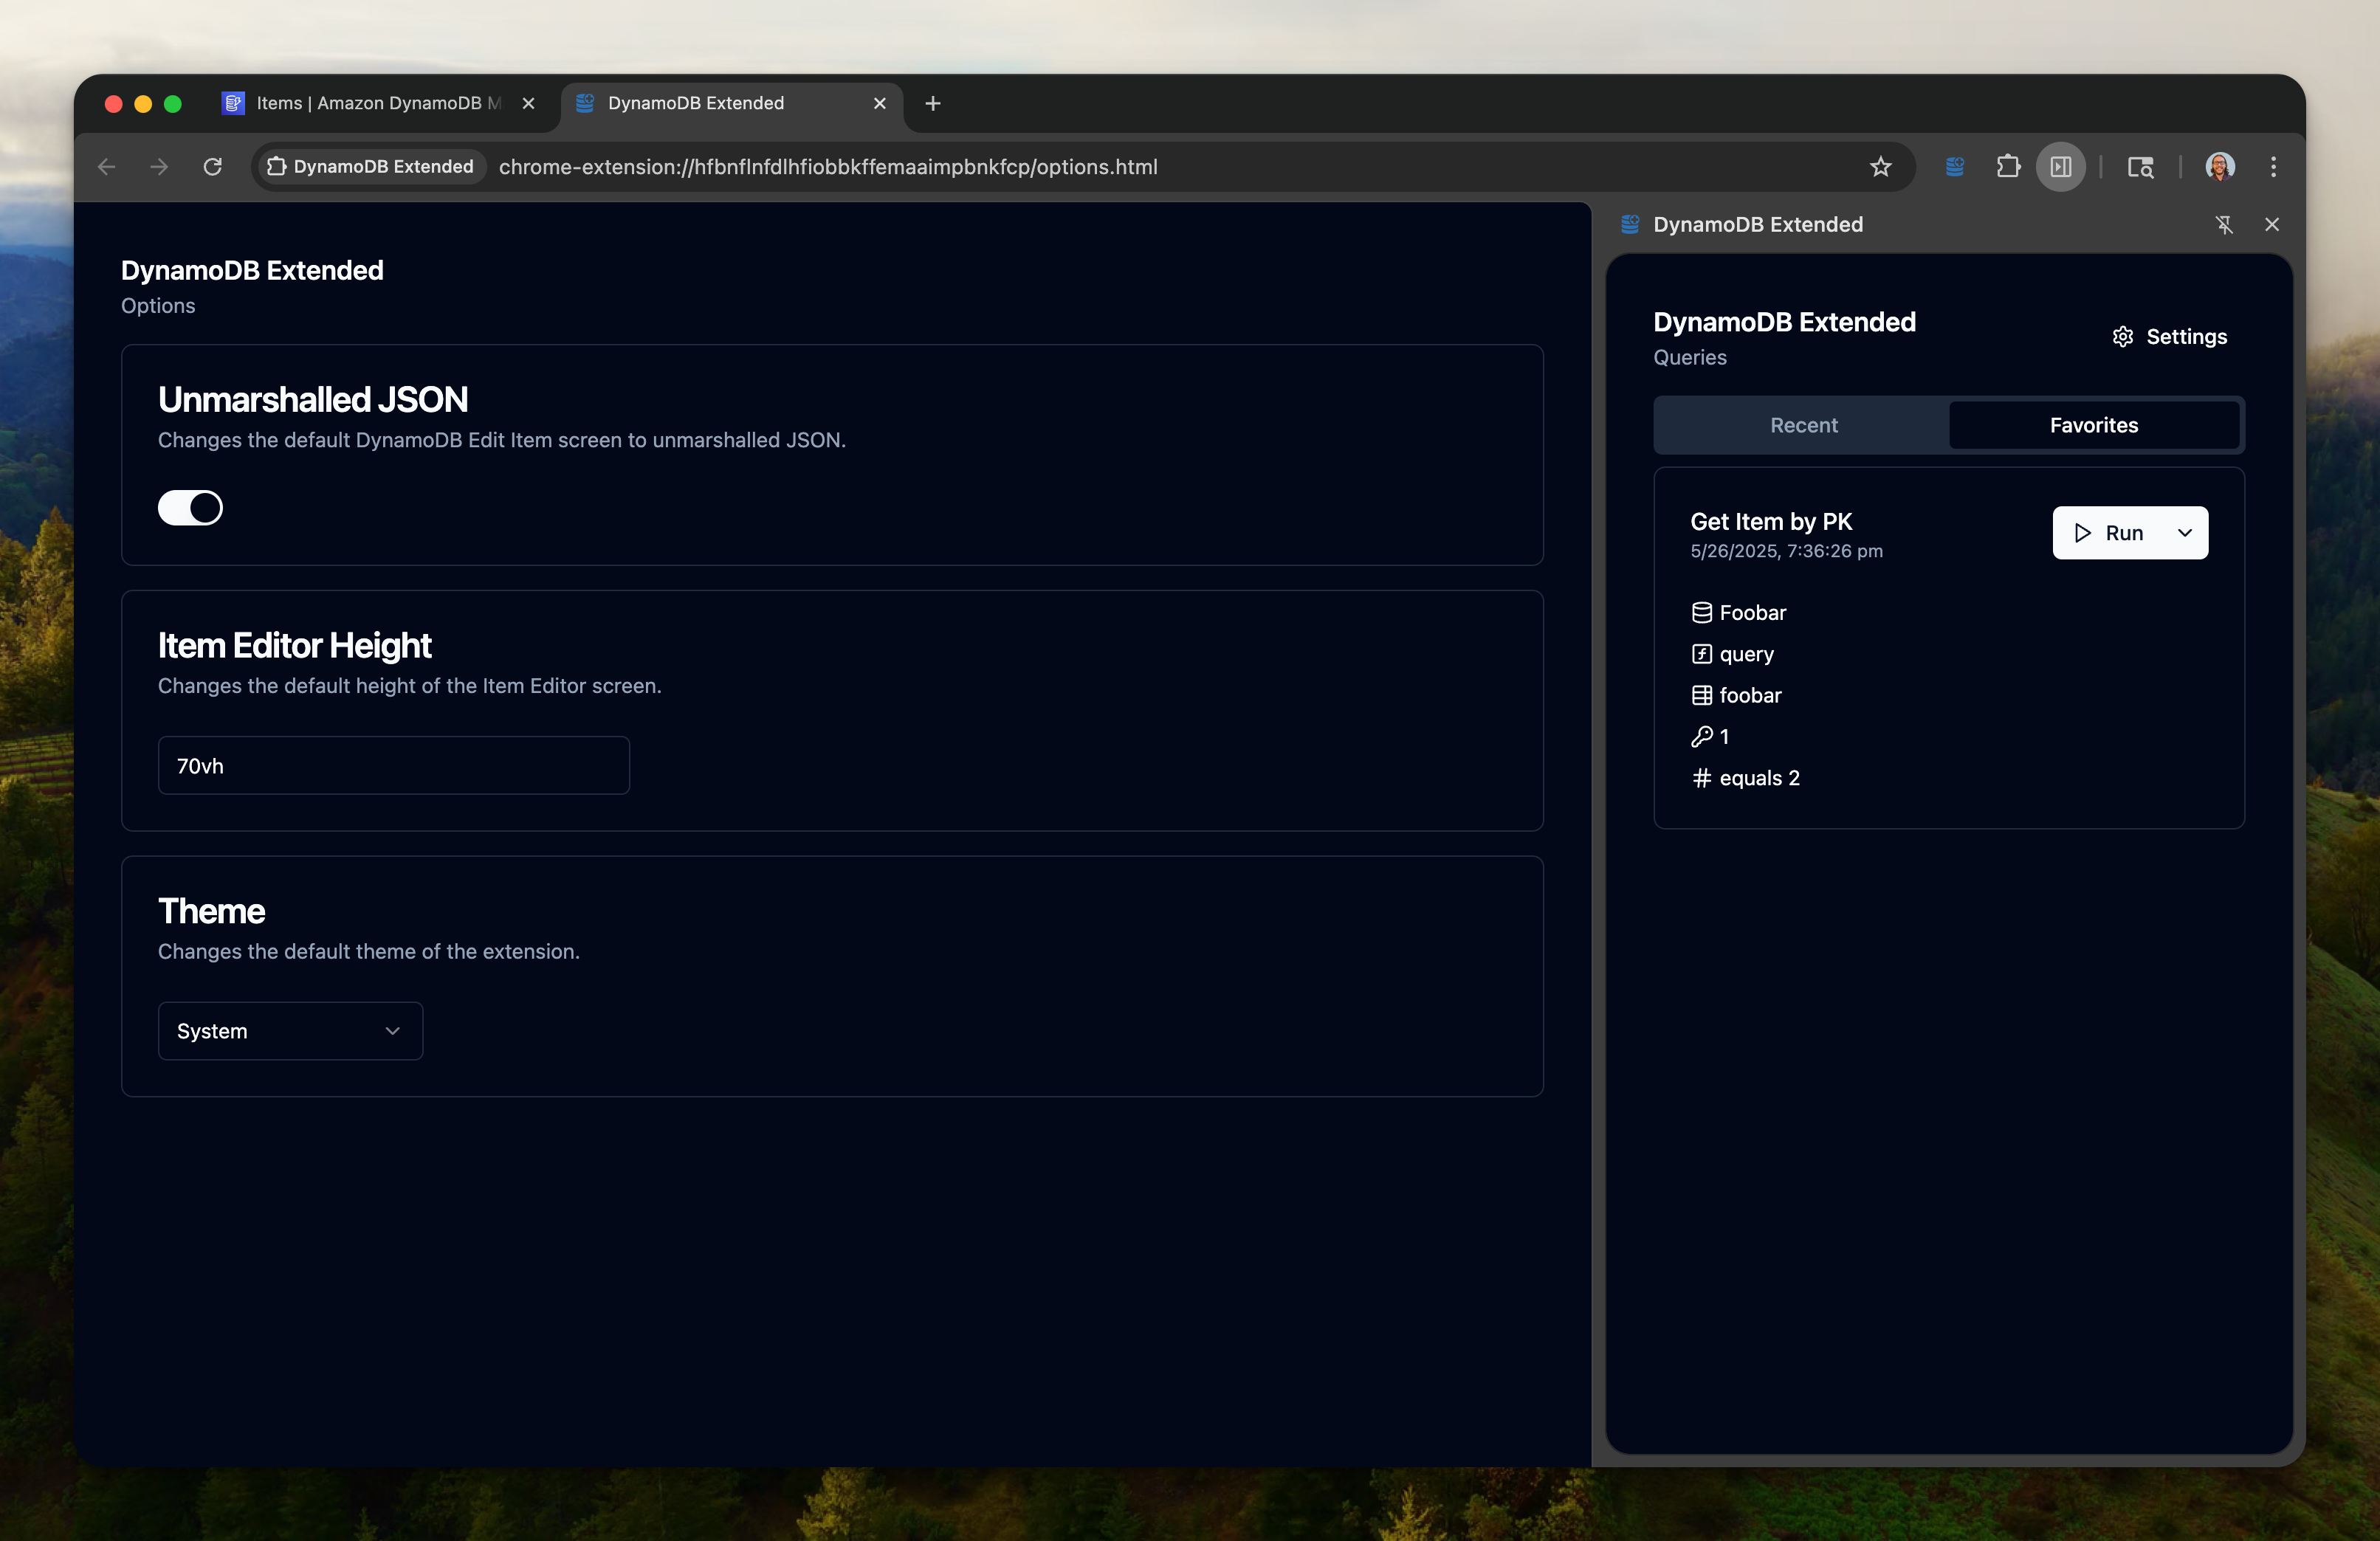Close the DynamoDB Extended browser tab
The width and height of the screenshot is (2380, 1541).
pyautogui.click(x=880, y=103)
